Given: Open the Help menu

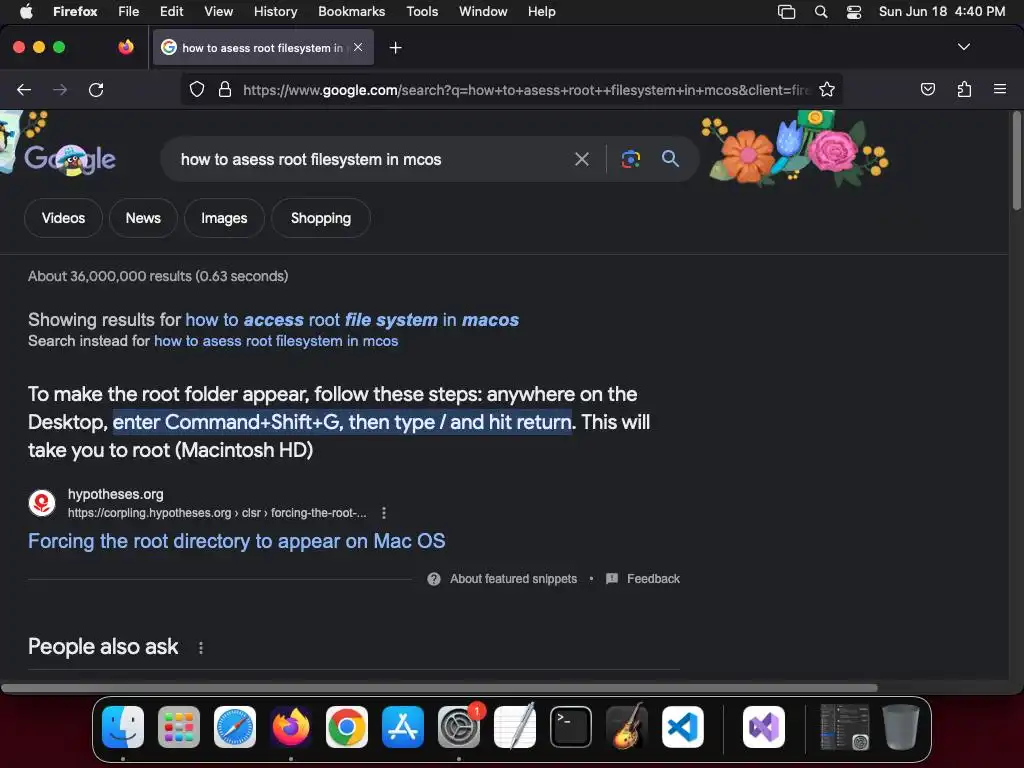Looking at the screenshot, I should [x=541, y=12].
